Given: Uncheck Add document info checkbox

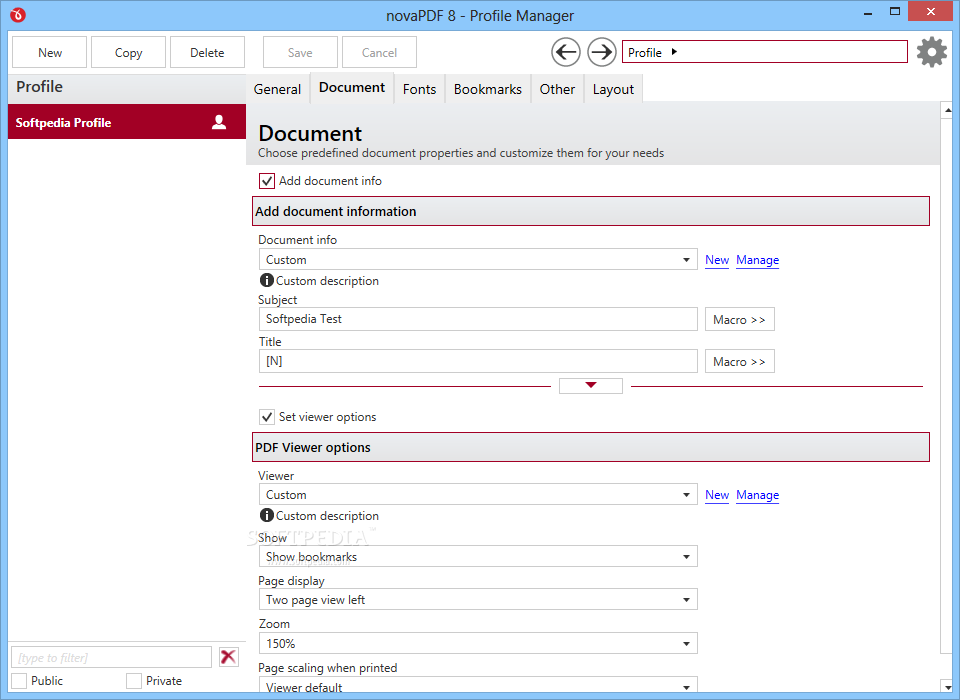Looking at the screenshot, I should [266, 181].
